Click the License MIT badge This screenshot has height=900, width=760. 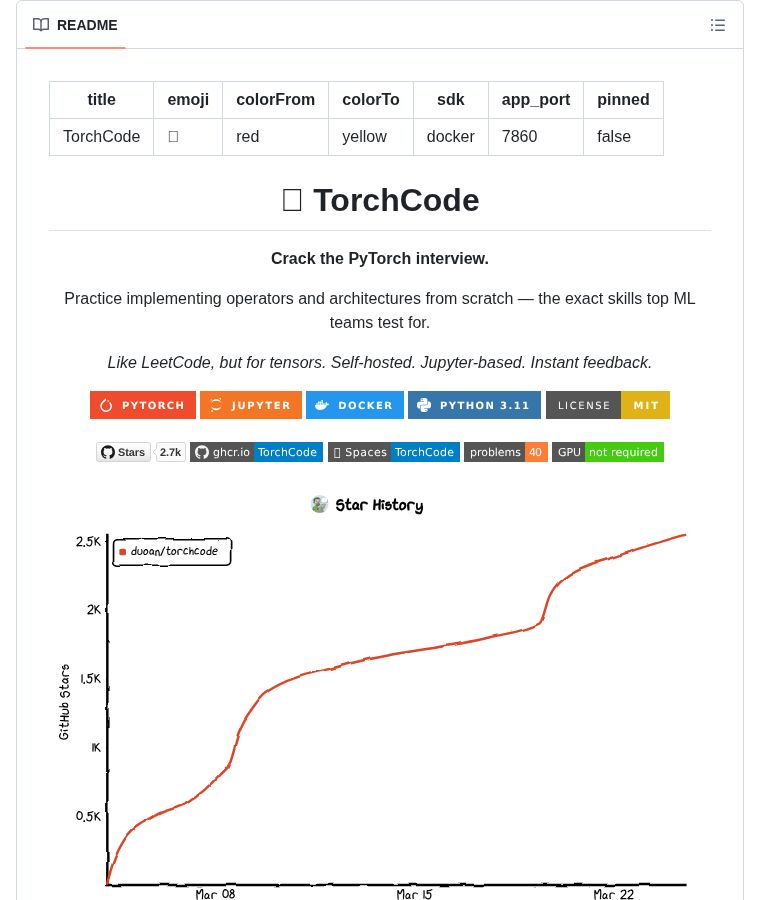[x=608, y=405]
